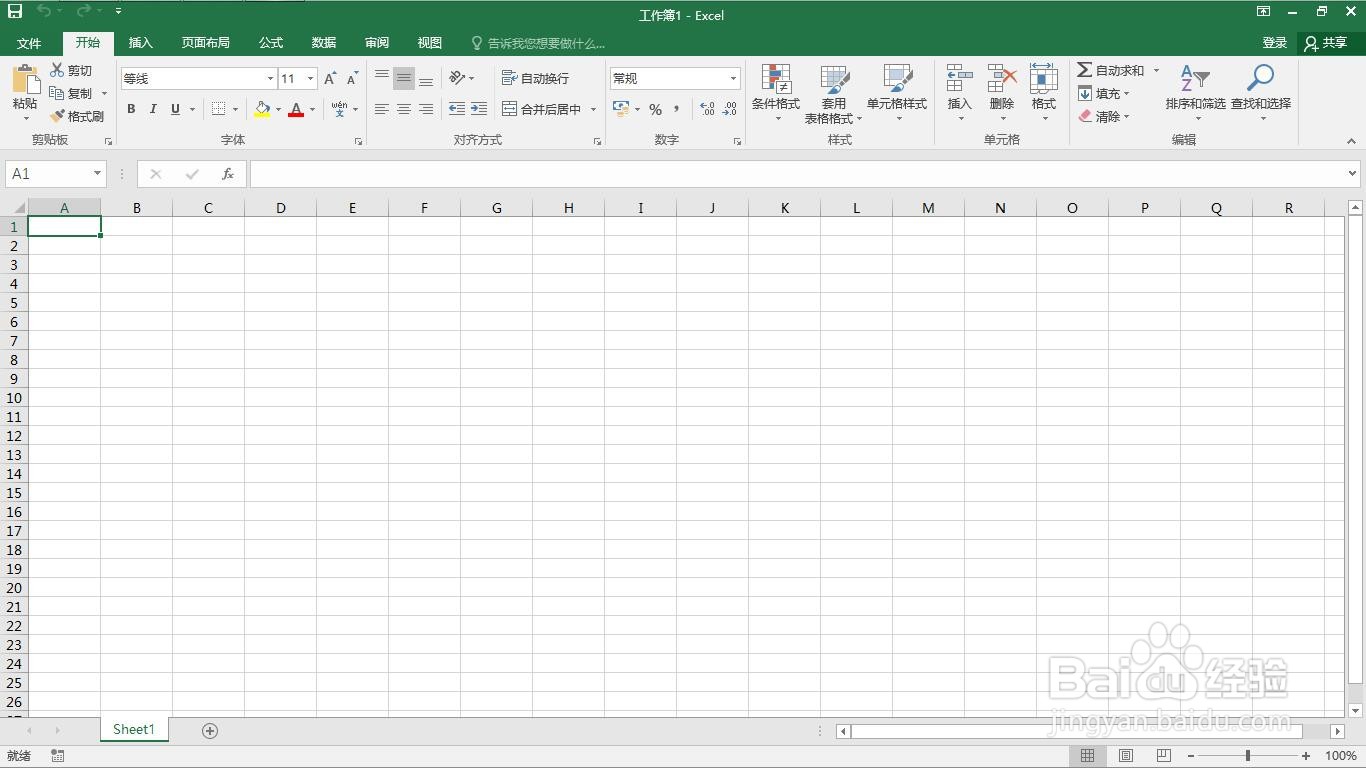This screenshot has height=768, width=1366.
Task: Click the Save icon in quick access toolbar
Action: pyautogui.click(x=15, y=11)
